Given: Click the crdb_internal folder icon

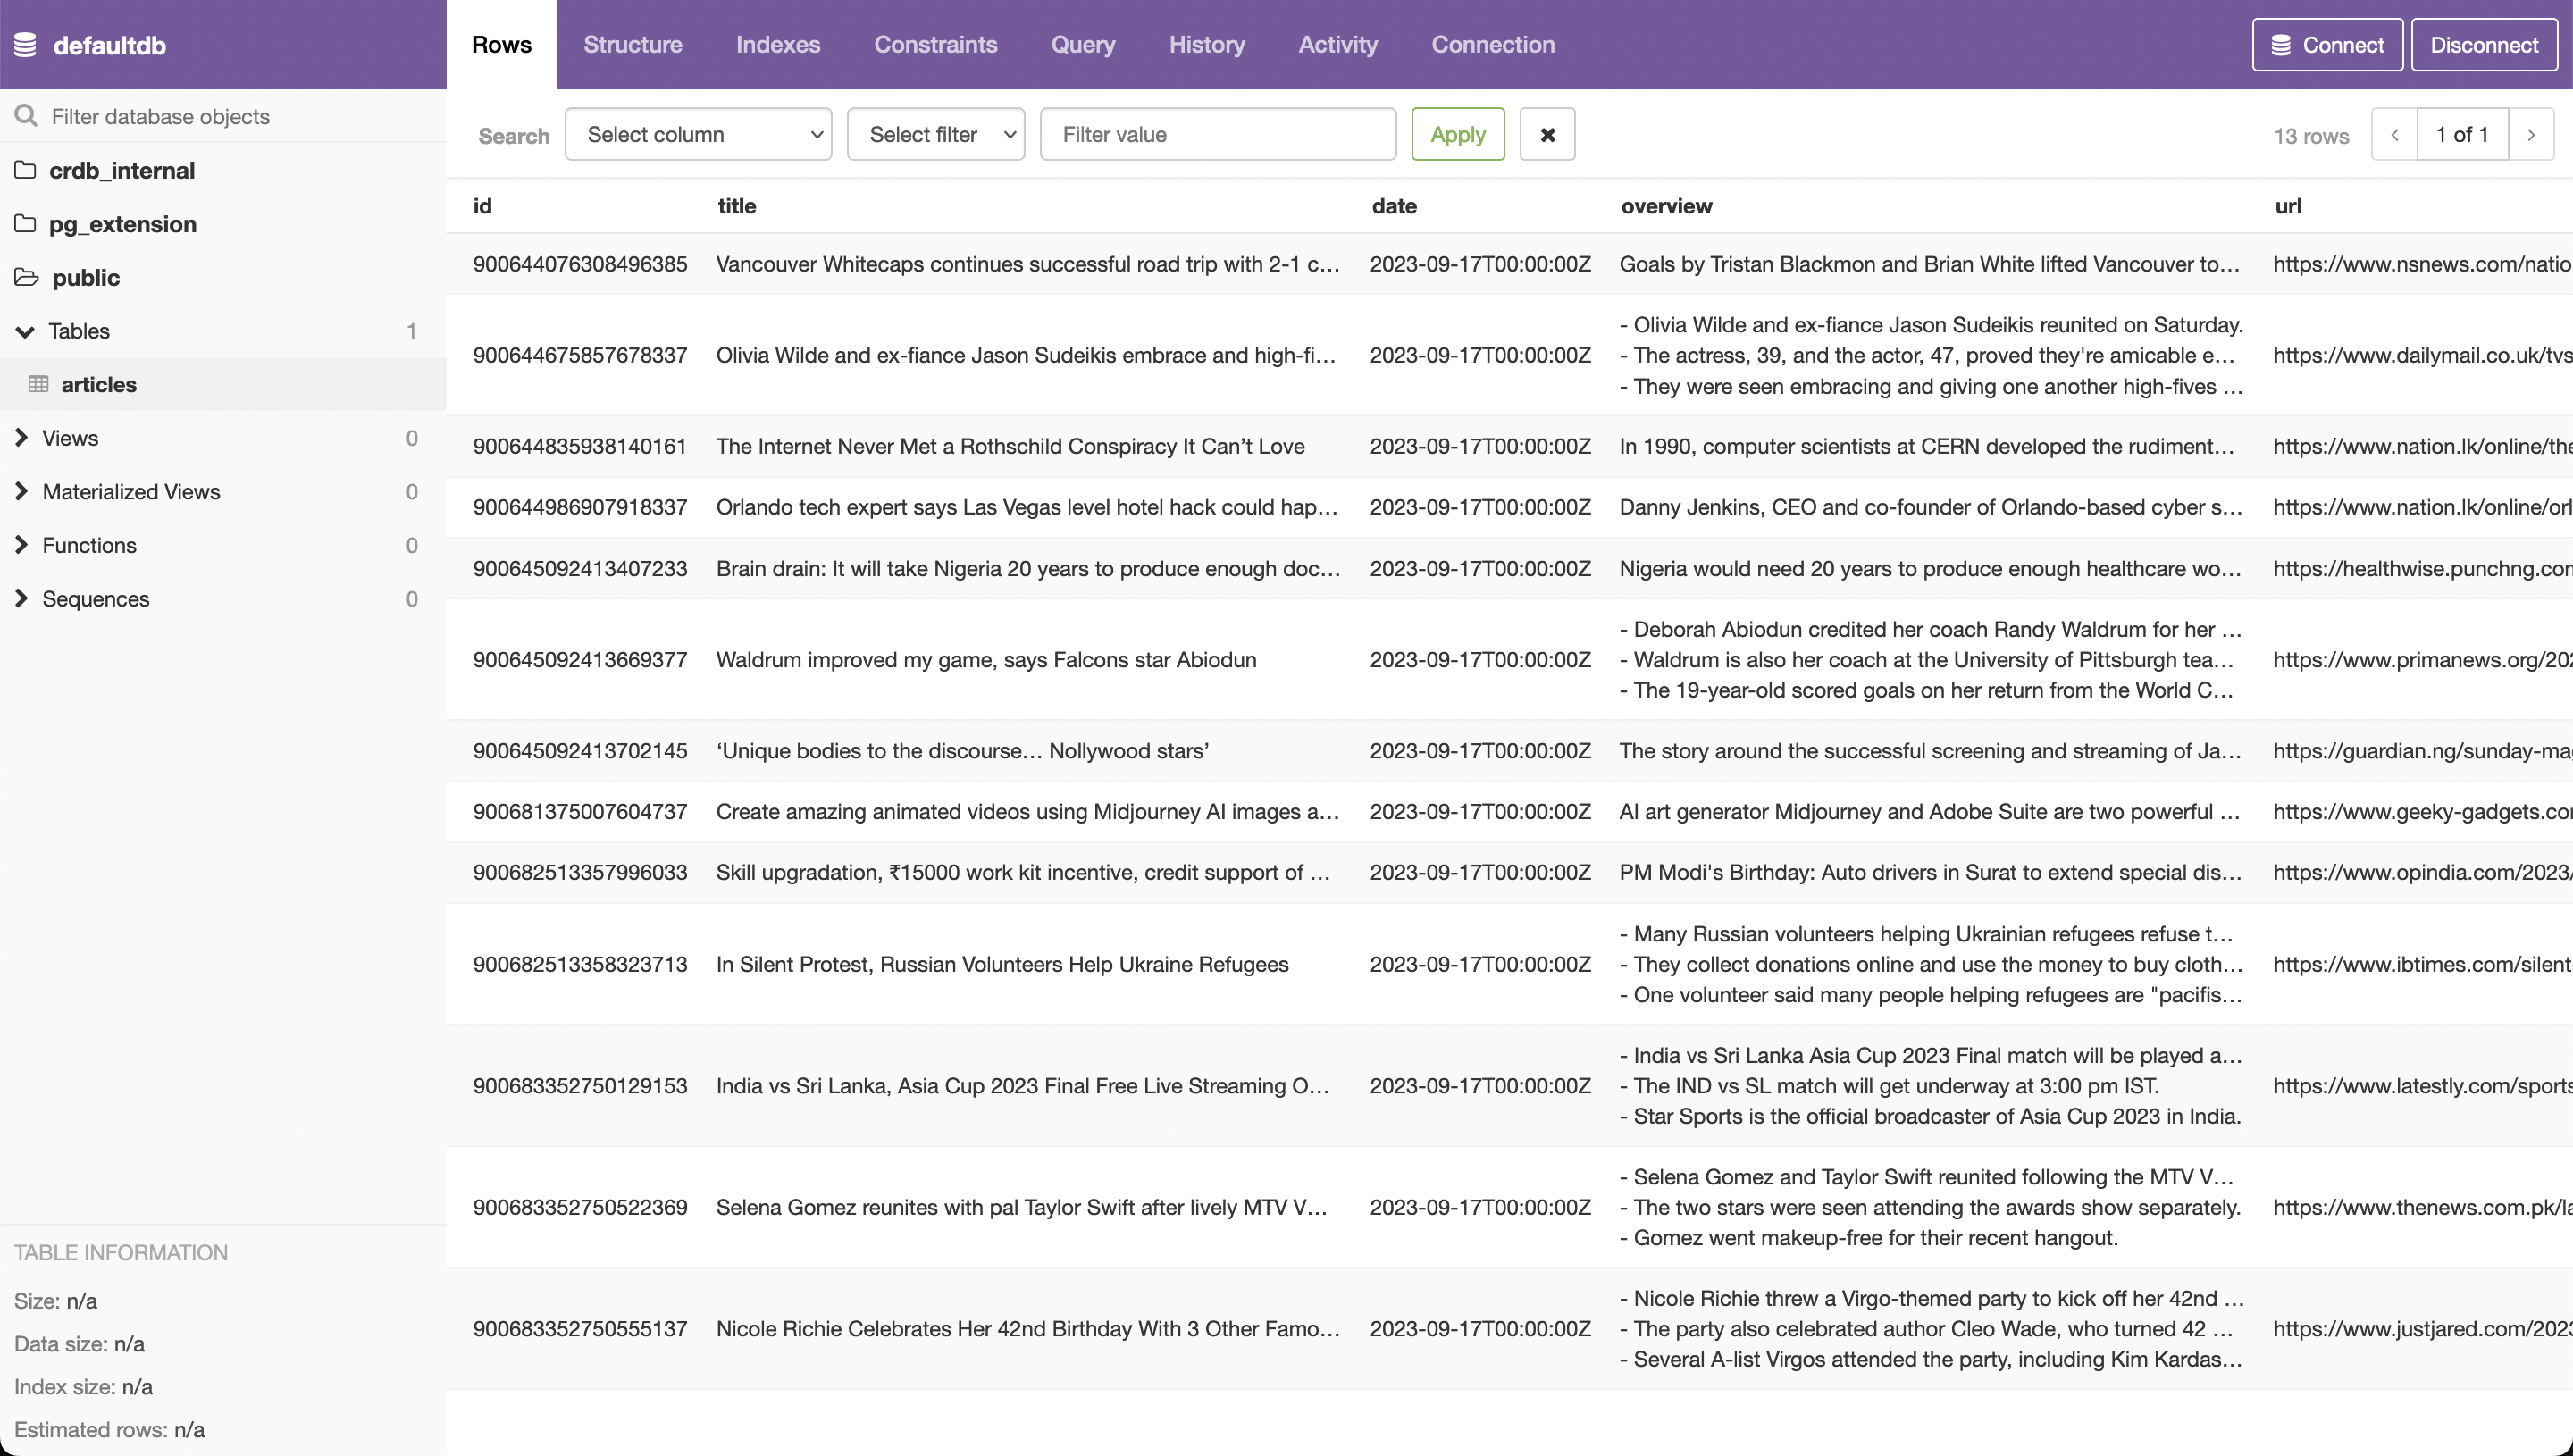Looking at the screenshot, I should click(x=25, y=170).
